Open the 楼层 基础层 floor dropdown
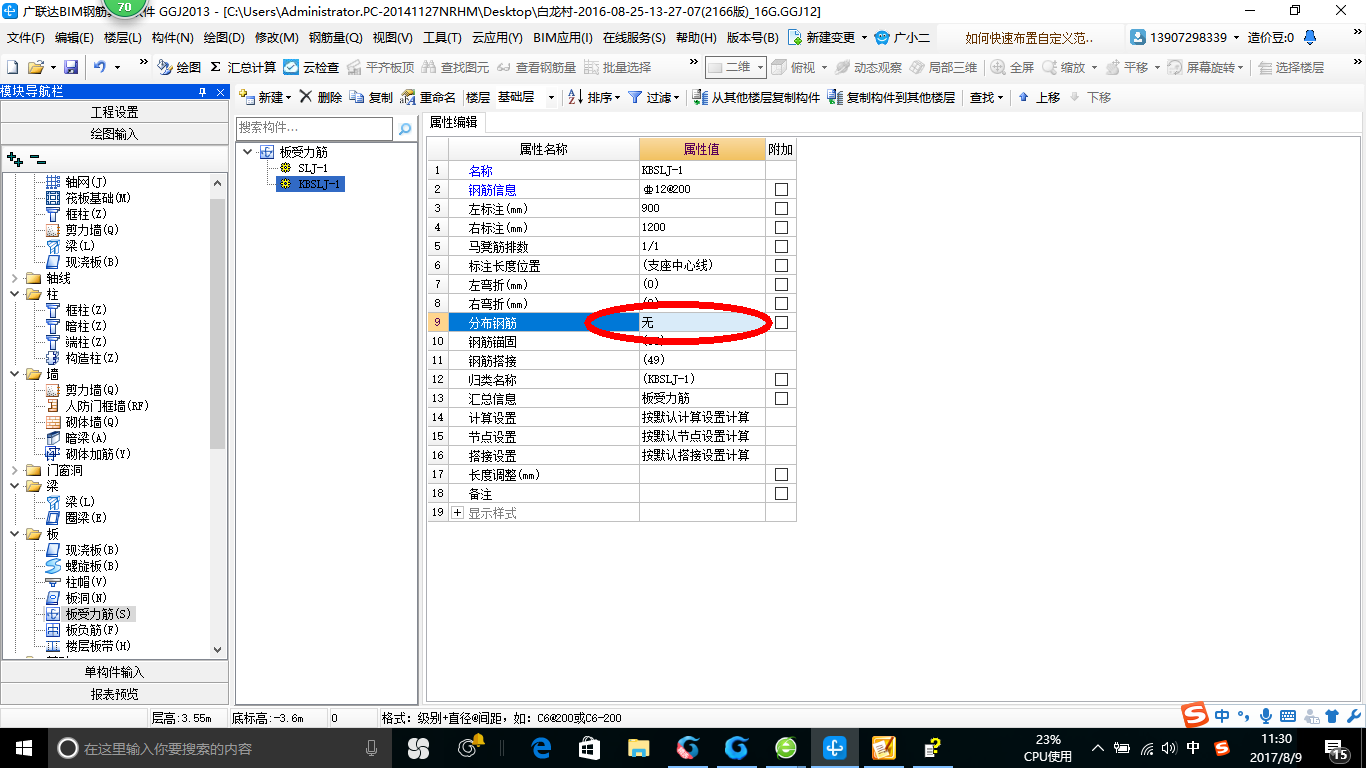1366x768 pixels. (551, 97)
